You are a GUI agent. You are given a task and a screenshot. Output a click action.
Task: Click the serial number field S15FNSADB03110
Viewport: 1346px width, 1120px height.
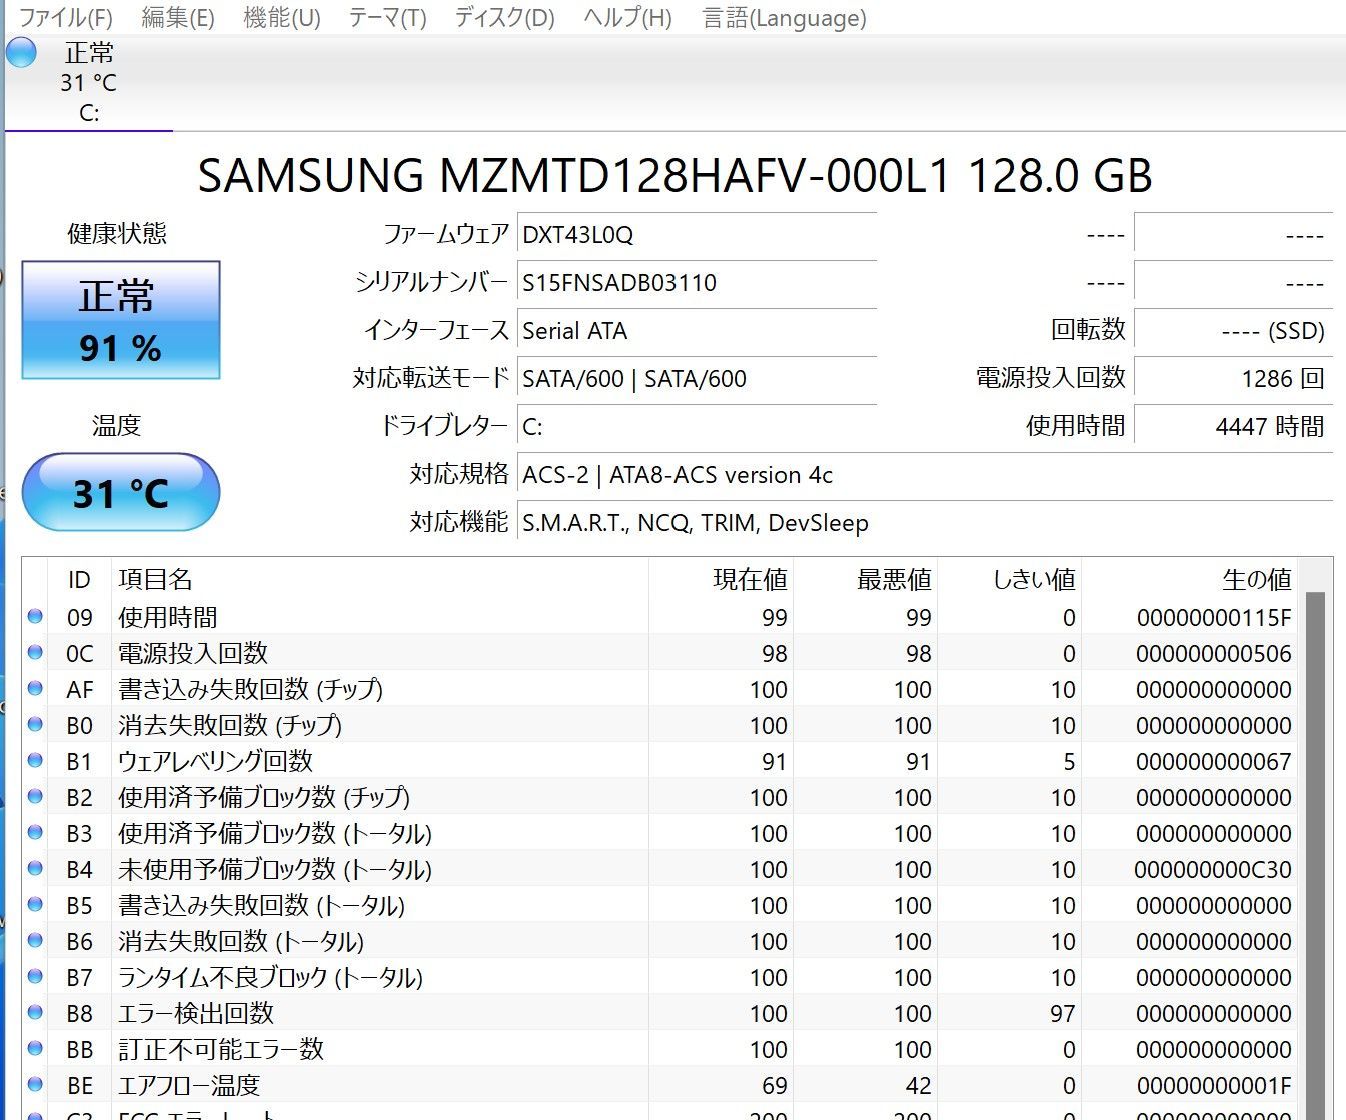(697, 283)
